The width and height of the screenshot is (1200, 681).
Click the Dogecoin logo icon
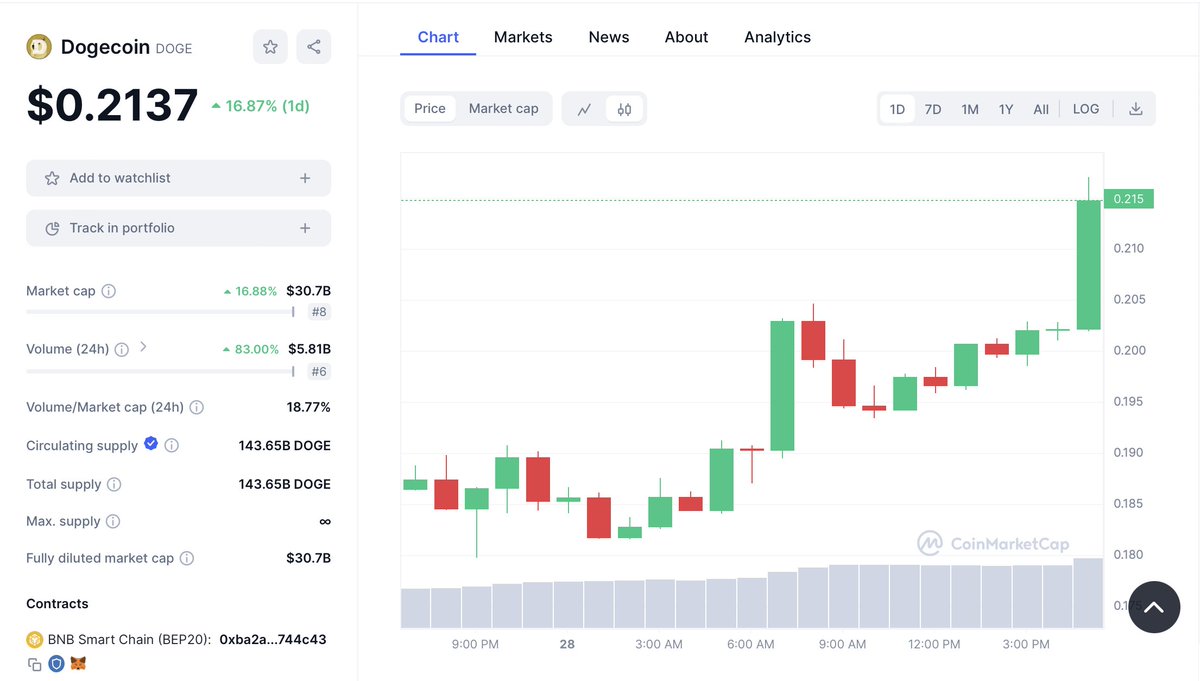39,47
